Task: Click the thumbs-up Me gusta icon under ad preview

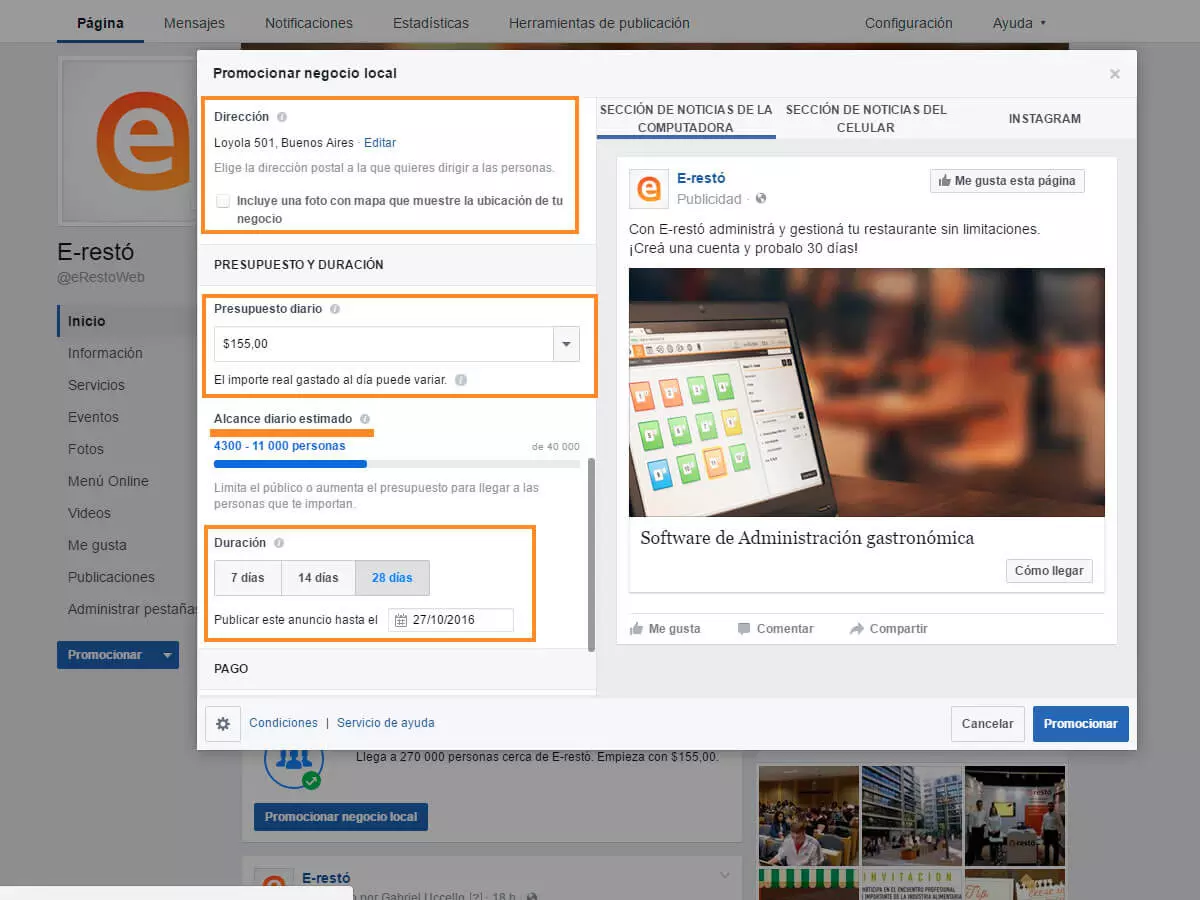Action: point(636,629)
